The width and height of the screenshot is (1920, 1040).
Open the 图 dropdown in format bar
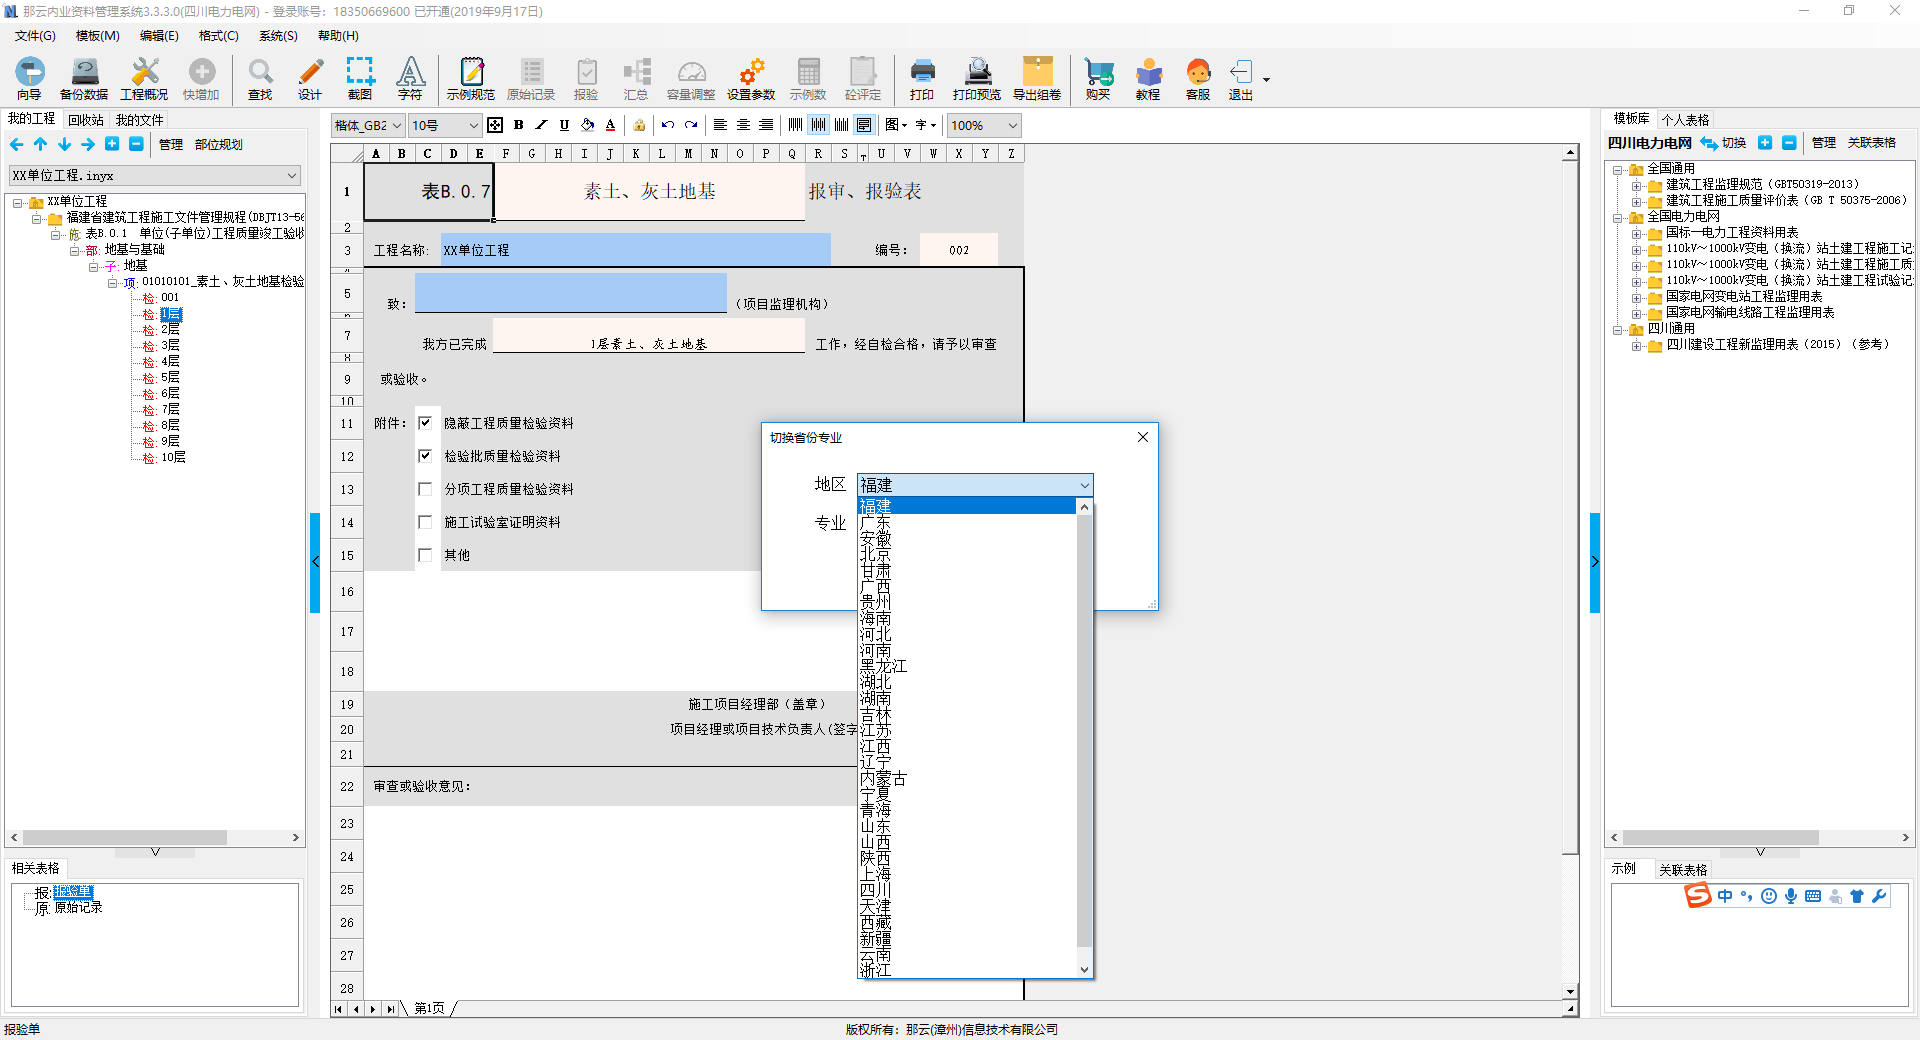tap(896, 125)
